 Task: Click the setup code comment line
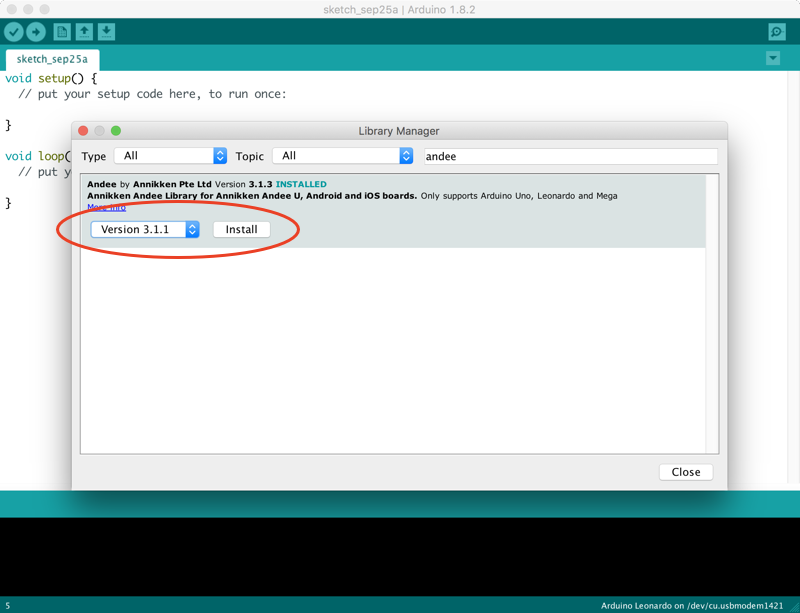click(153, 94)
